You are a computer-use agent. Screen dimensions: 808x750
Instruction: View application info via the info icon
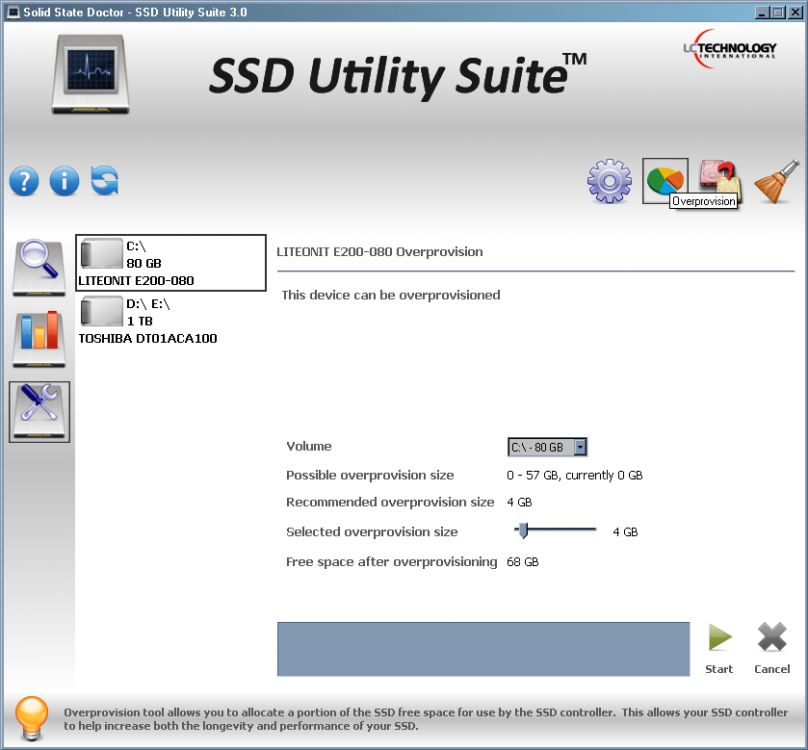pos(63,181)
